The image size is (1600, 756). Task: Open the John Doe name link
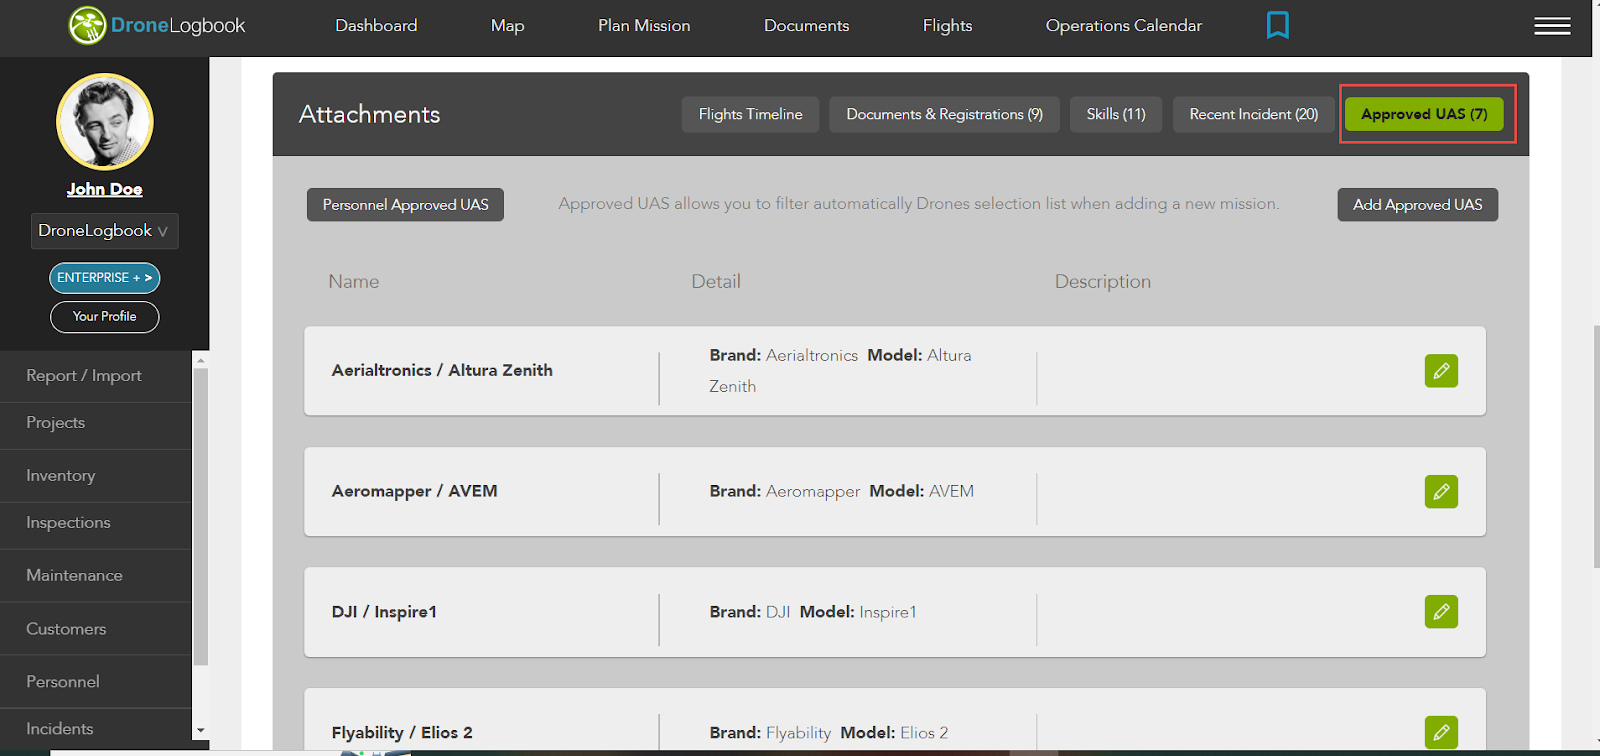pyautogui.click(x=105, y=189)
